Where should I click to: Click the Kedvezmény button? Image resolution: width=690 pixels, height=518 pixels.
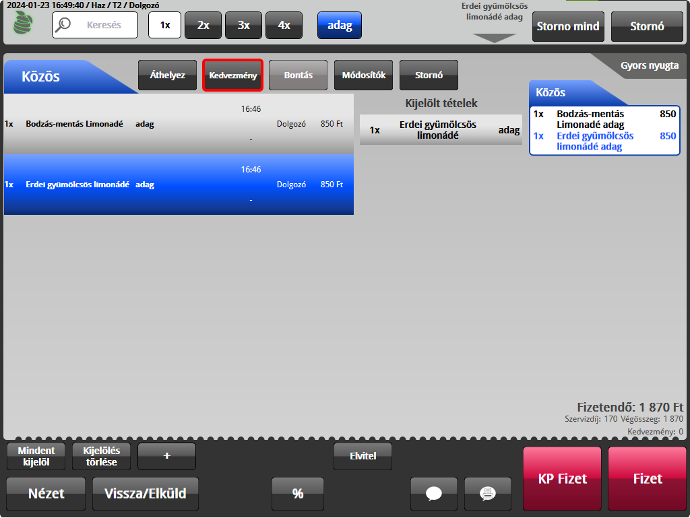[233, 75]
